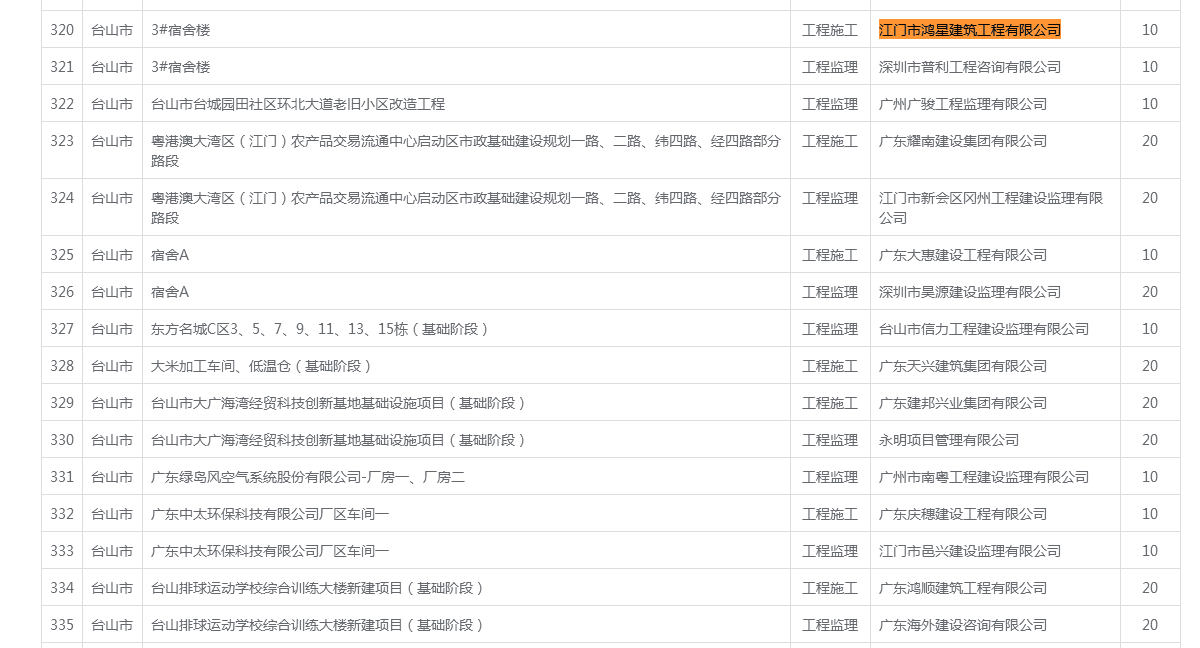Click project 广东中太环保科技有限公司厂区车间一 in row 333
This screenshot has height=648, width=1200.
(x=270, y=551)
